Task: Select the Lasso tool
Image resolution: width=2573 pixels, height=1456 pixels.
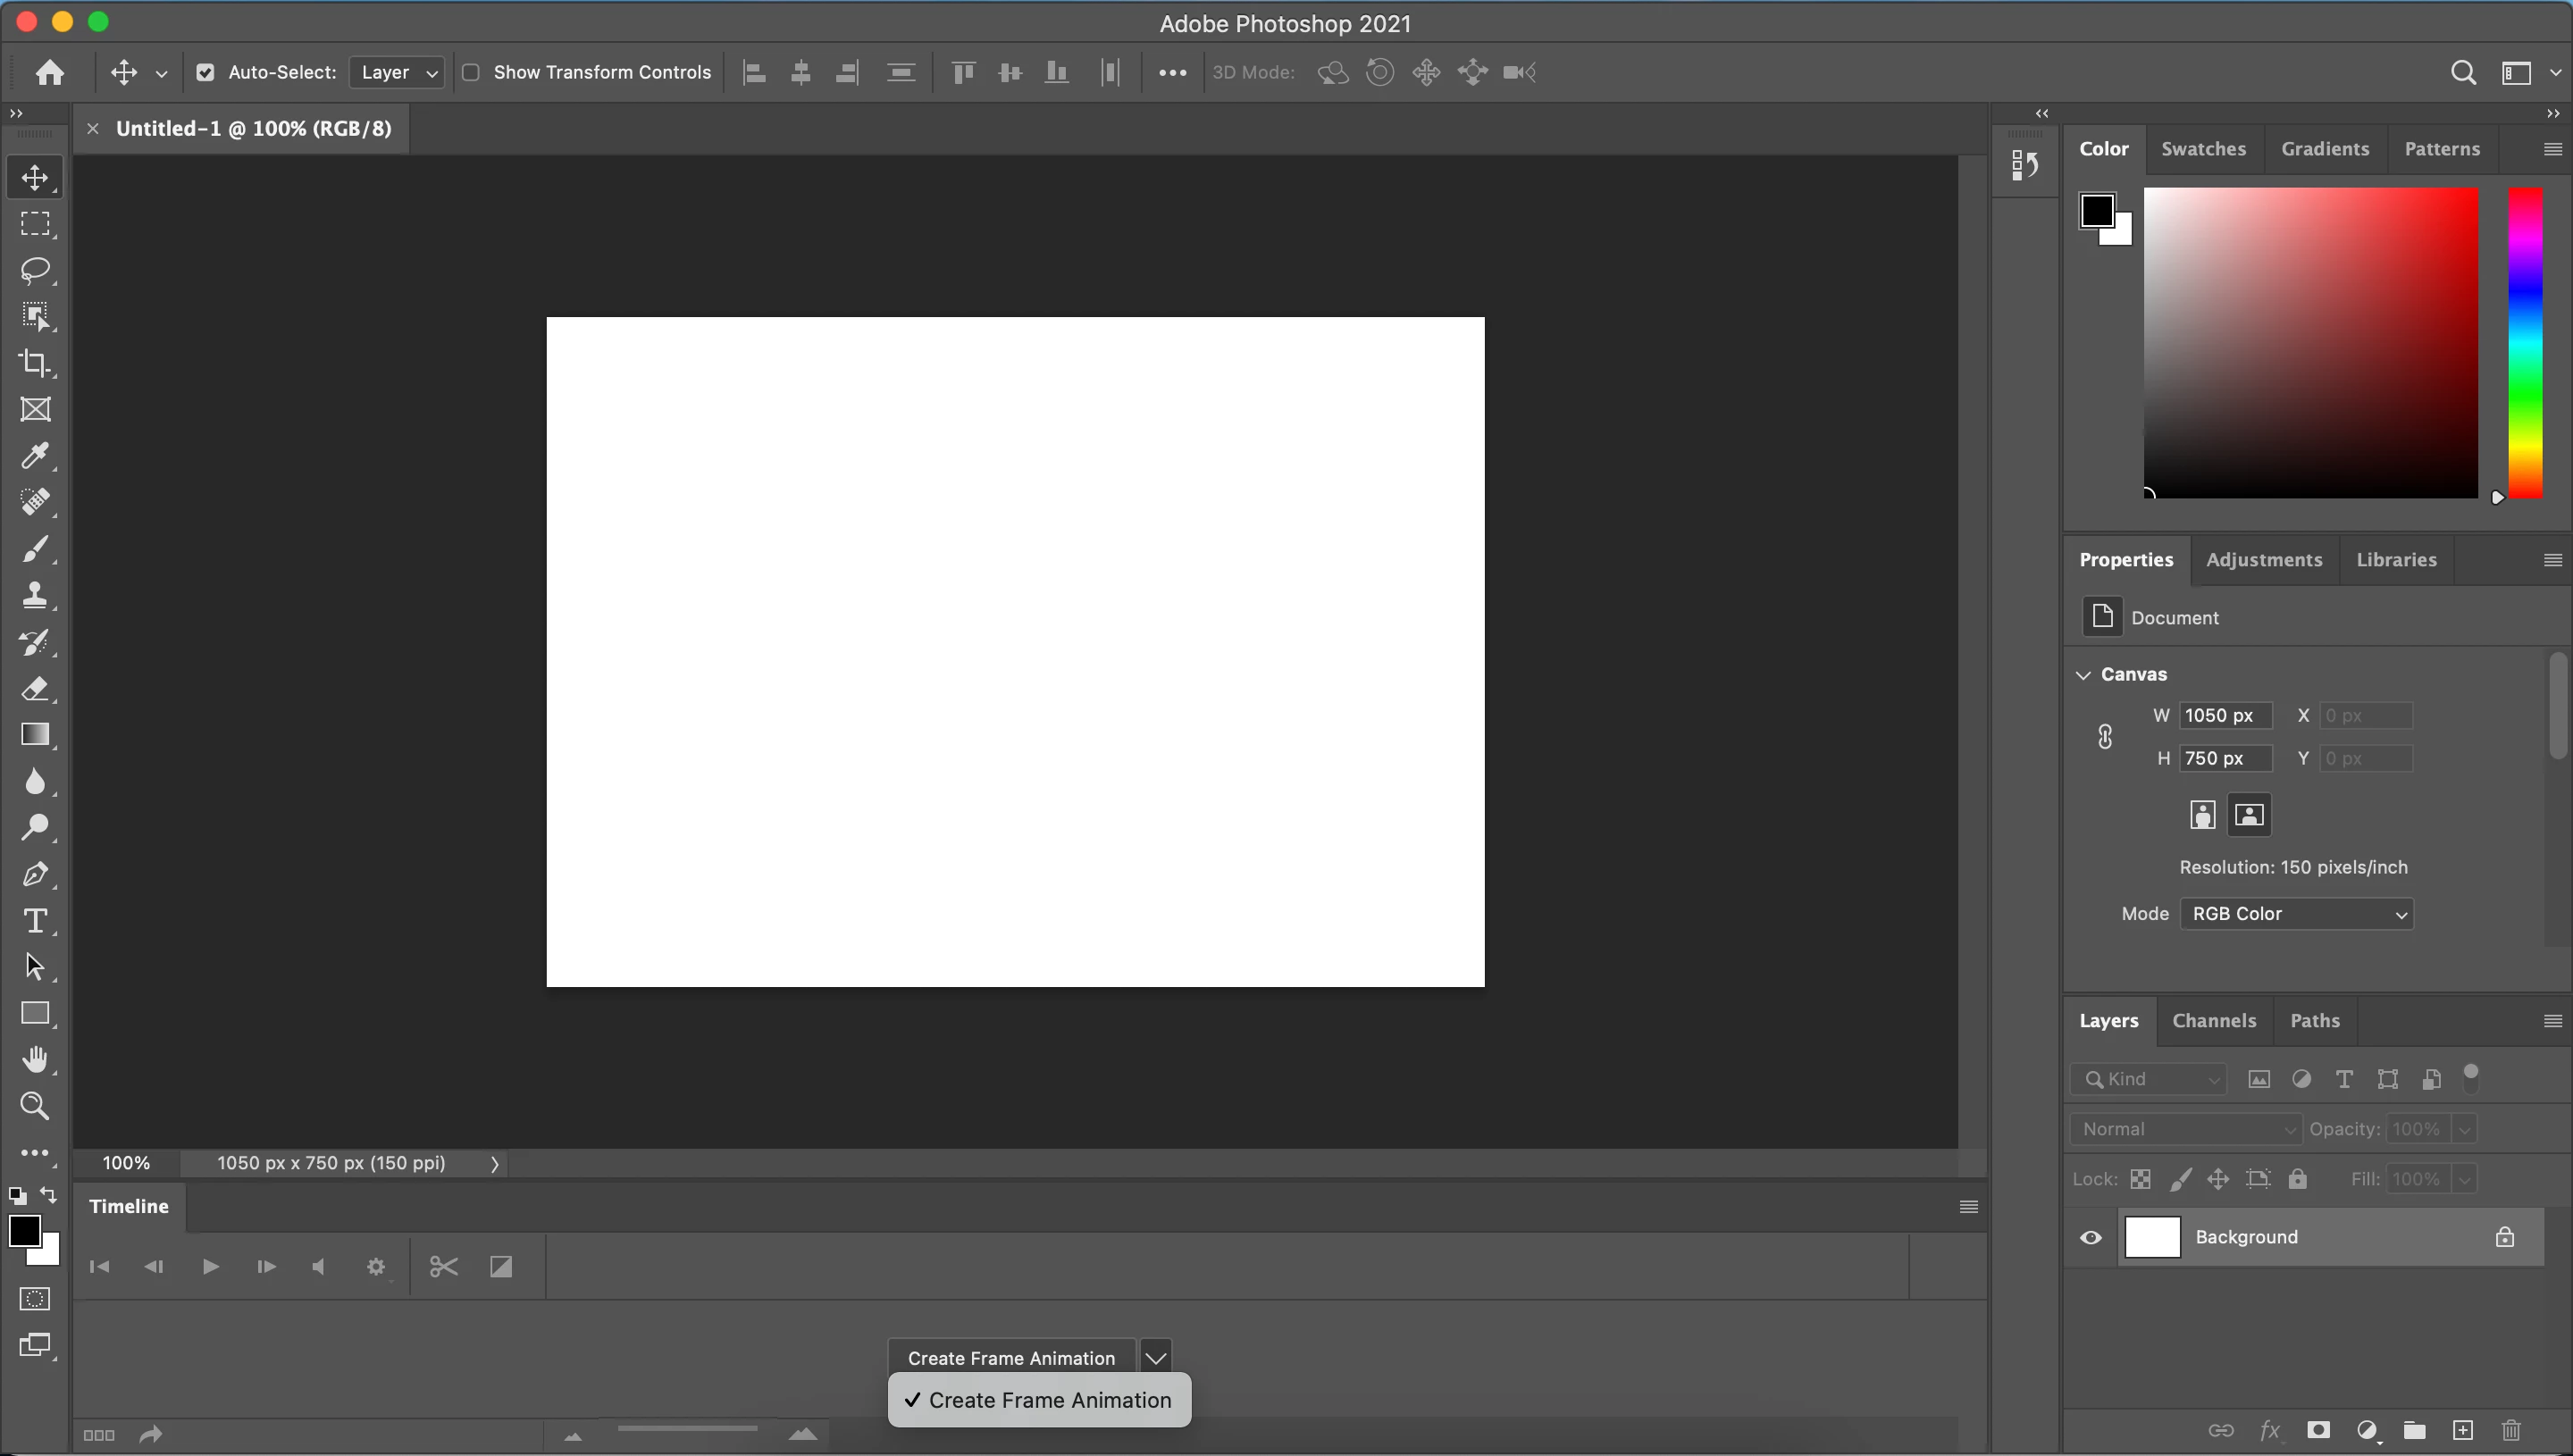Action: [x=35, y=270]
